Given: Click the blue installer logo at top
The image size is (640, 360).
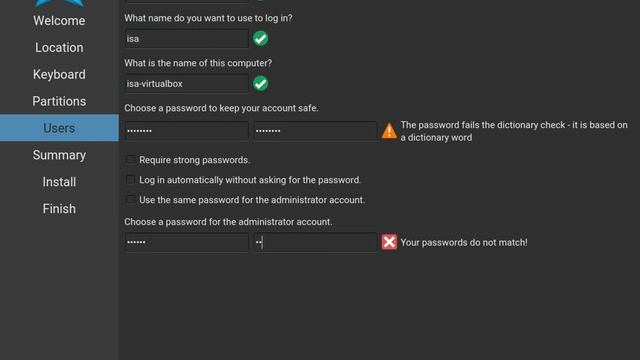Looking at the screenshot, I should pos(59,4).
